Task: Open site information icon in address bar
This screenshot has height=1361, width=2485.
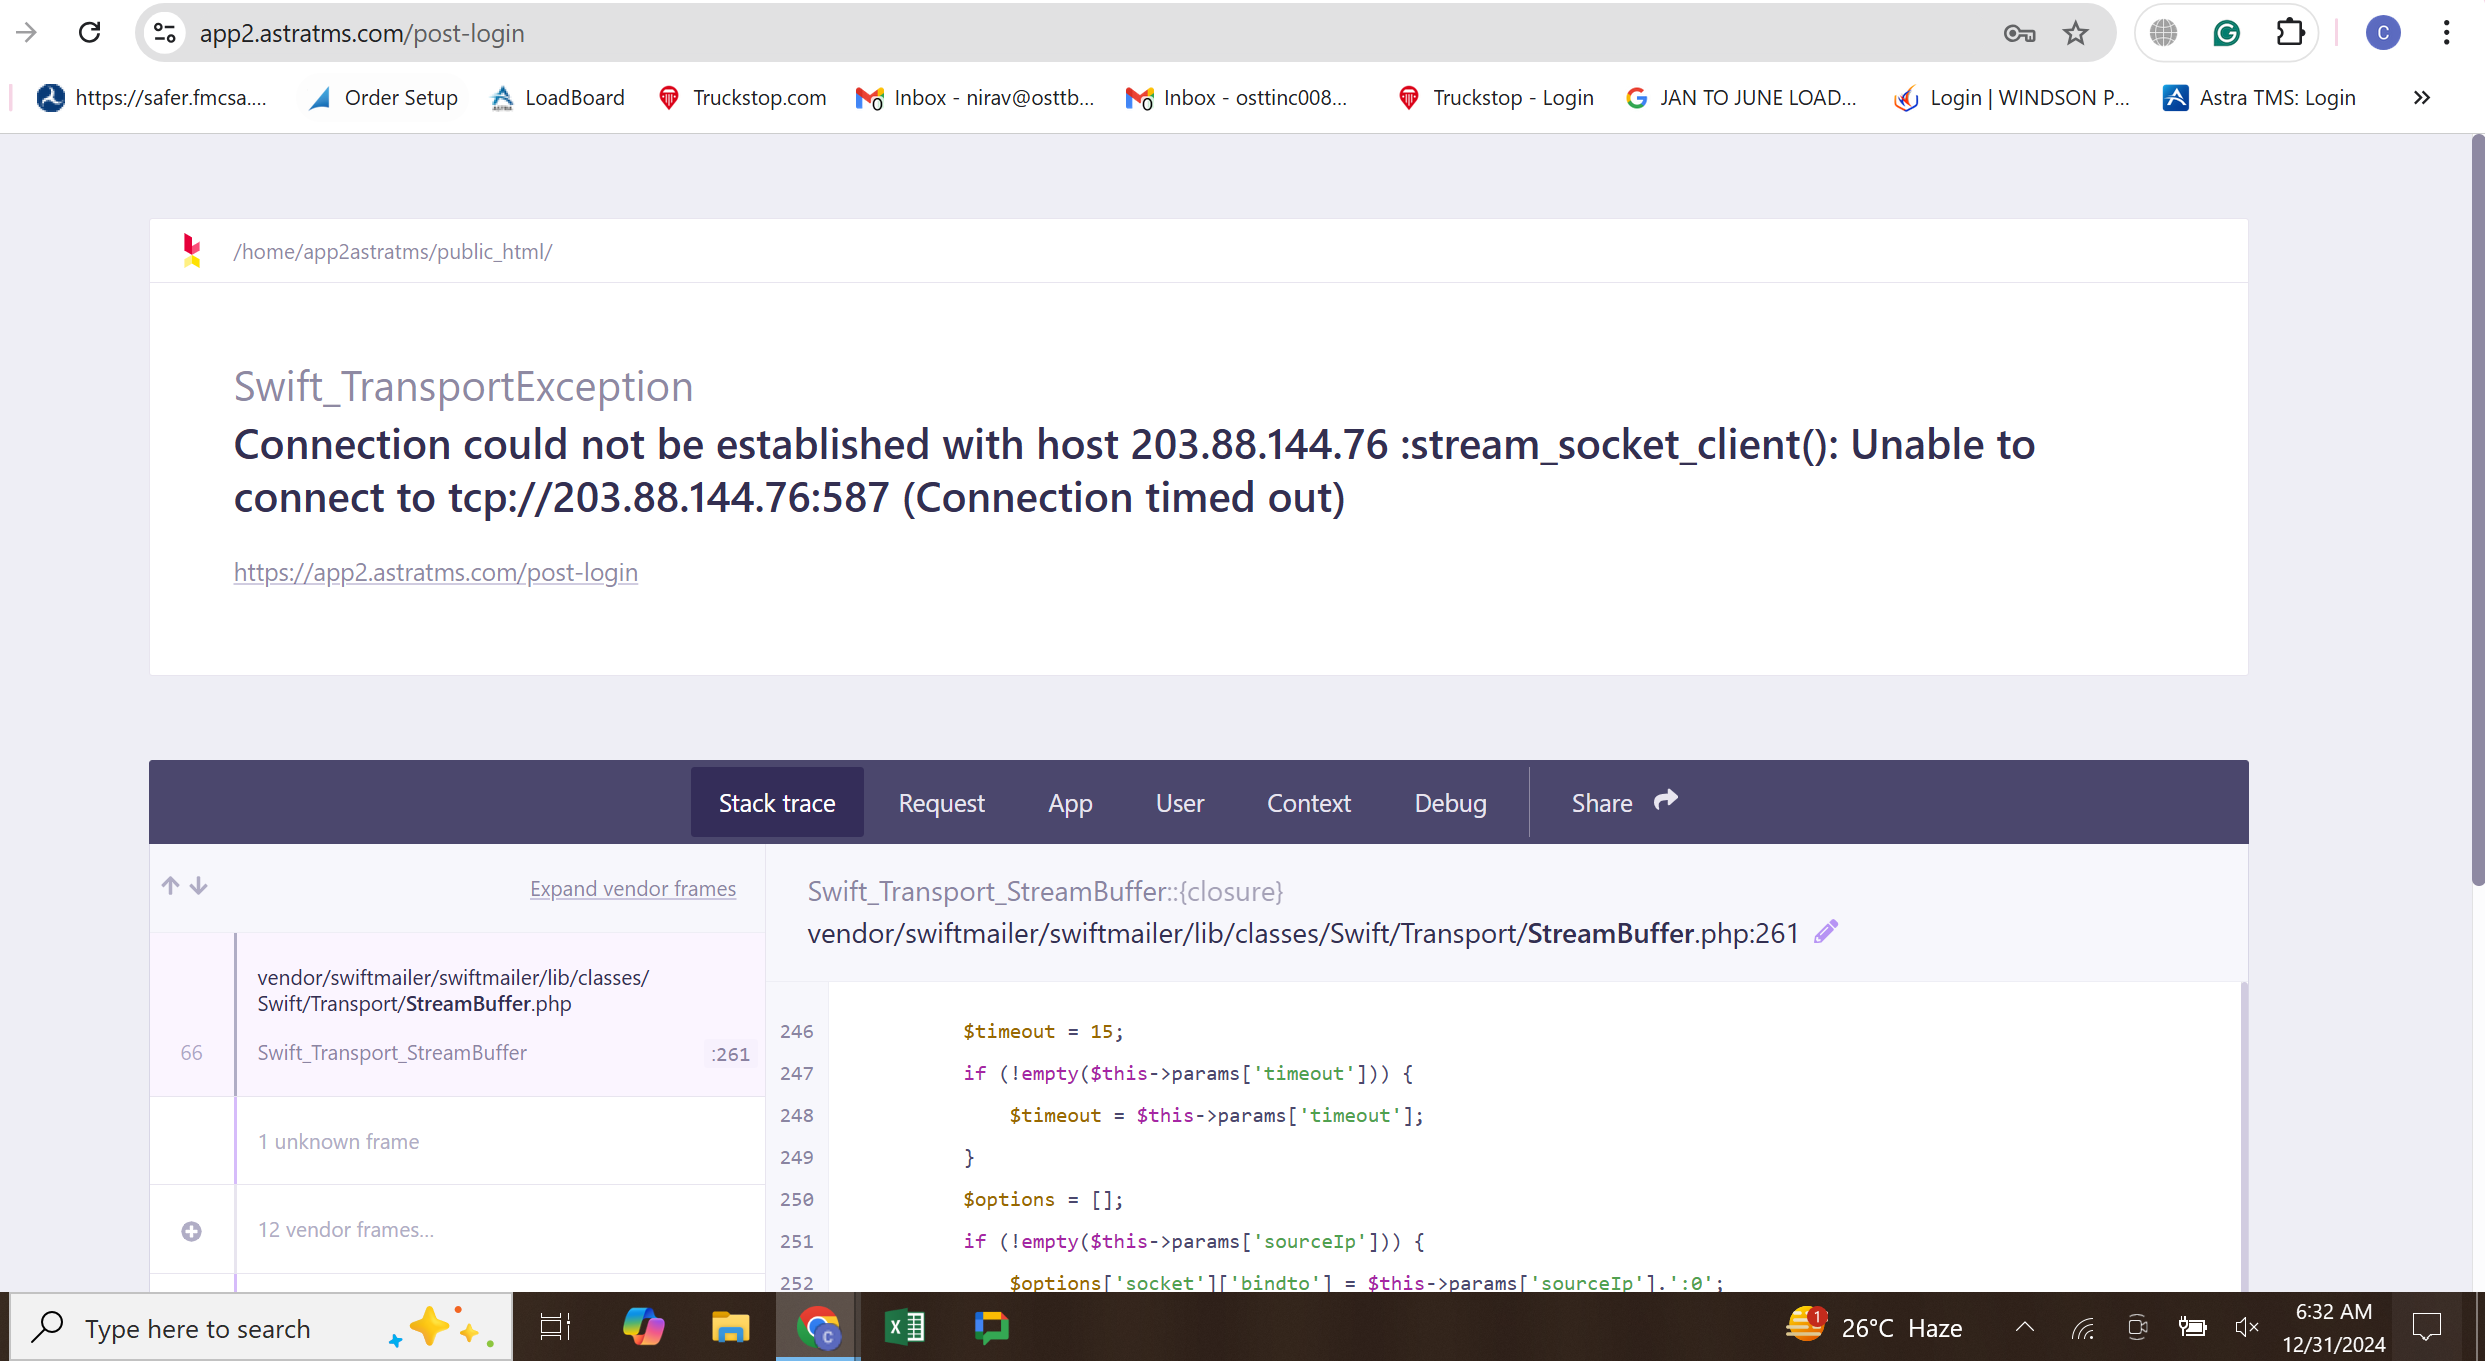Action: click(x=165, y=33)
